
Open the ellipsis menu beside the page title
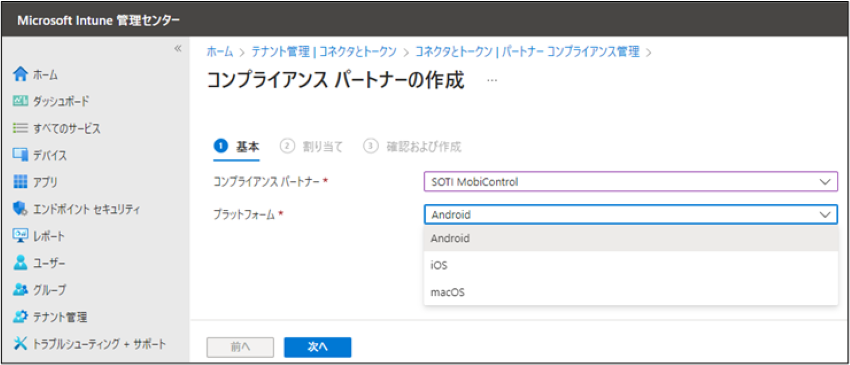[492, 80]
